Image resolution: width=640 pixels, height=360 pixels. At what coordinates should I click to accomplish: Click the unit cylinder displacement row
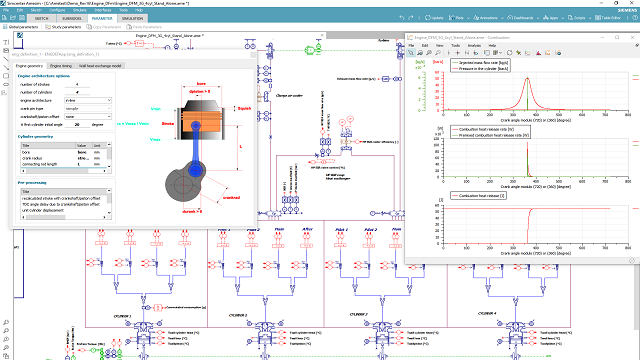click(x=63, y=210)
